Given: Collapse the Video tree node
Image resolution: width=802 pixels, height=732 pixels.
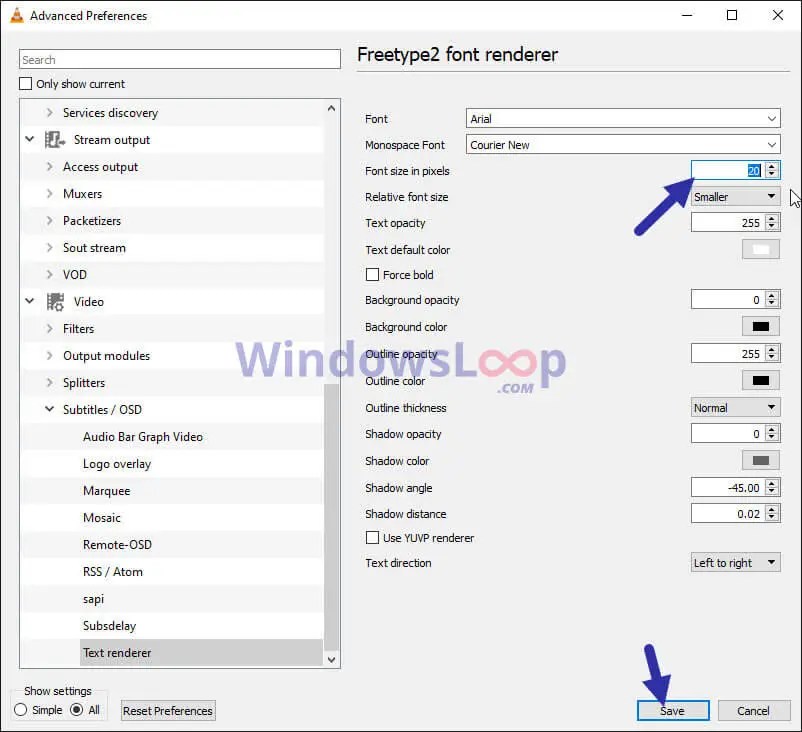Looking at the screenshot, I should (x=30, y=301).
